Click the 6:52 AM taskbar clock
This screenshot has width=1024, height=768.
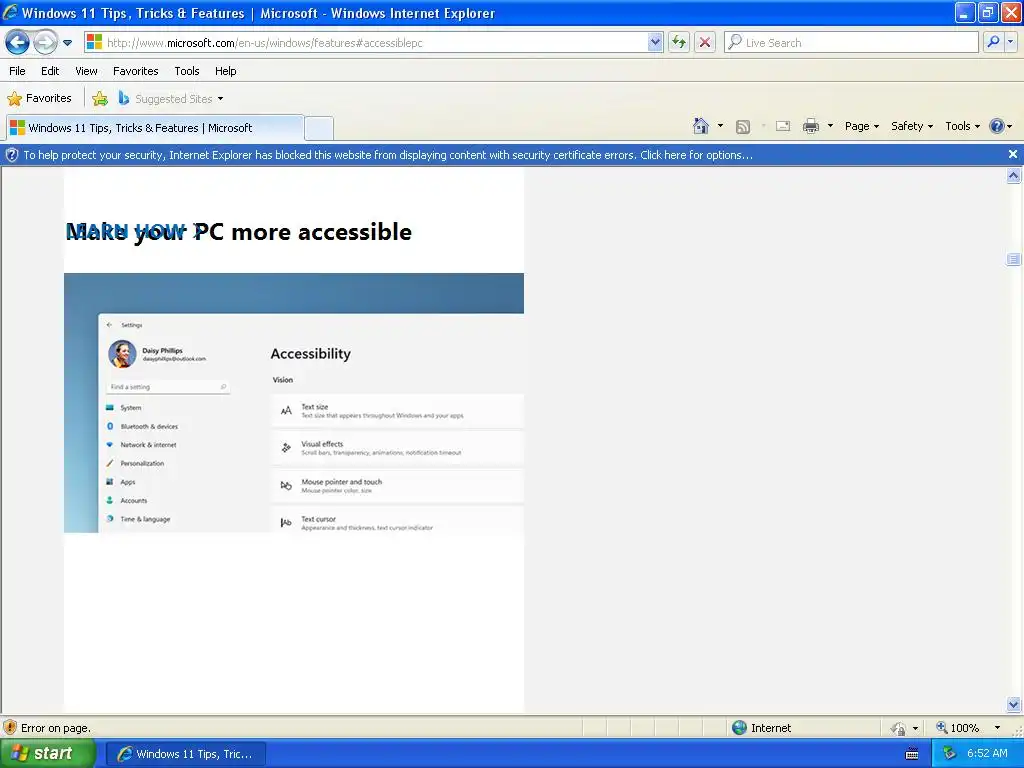(x=987, y=754)
